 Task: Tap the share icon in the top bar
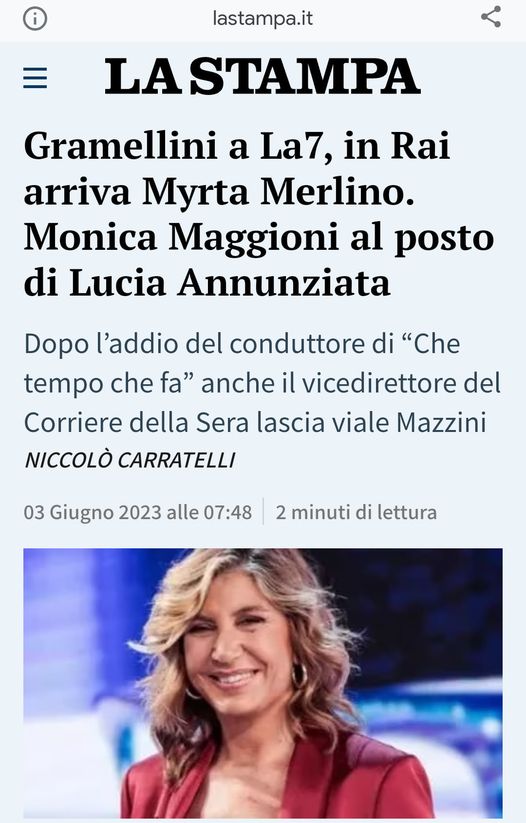click(x=491, y=17)
